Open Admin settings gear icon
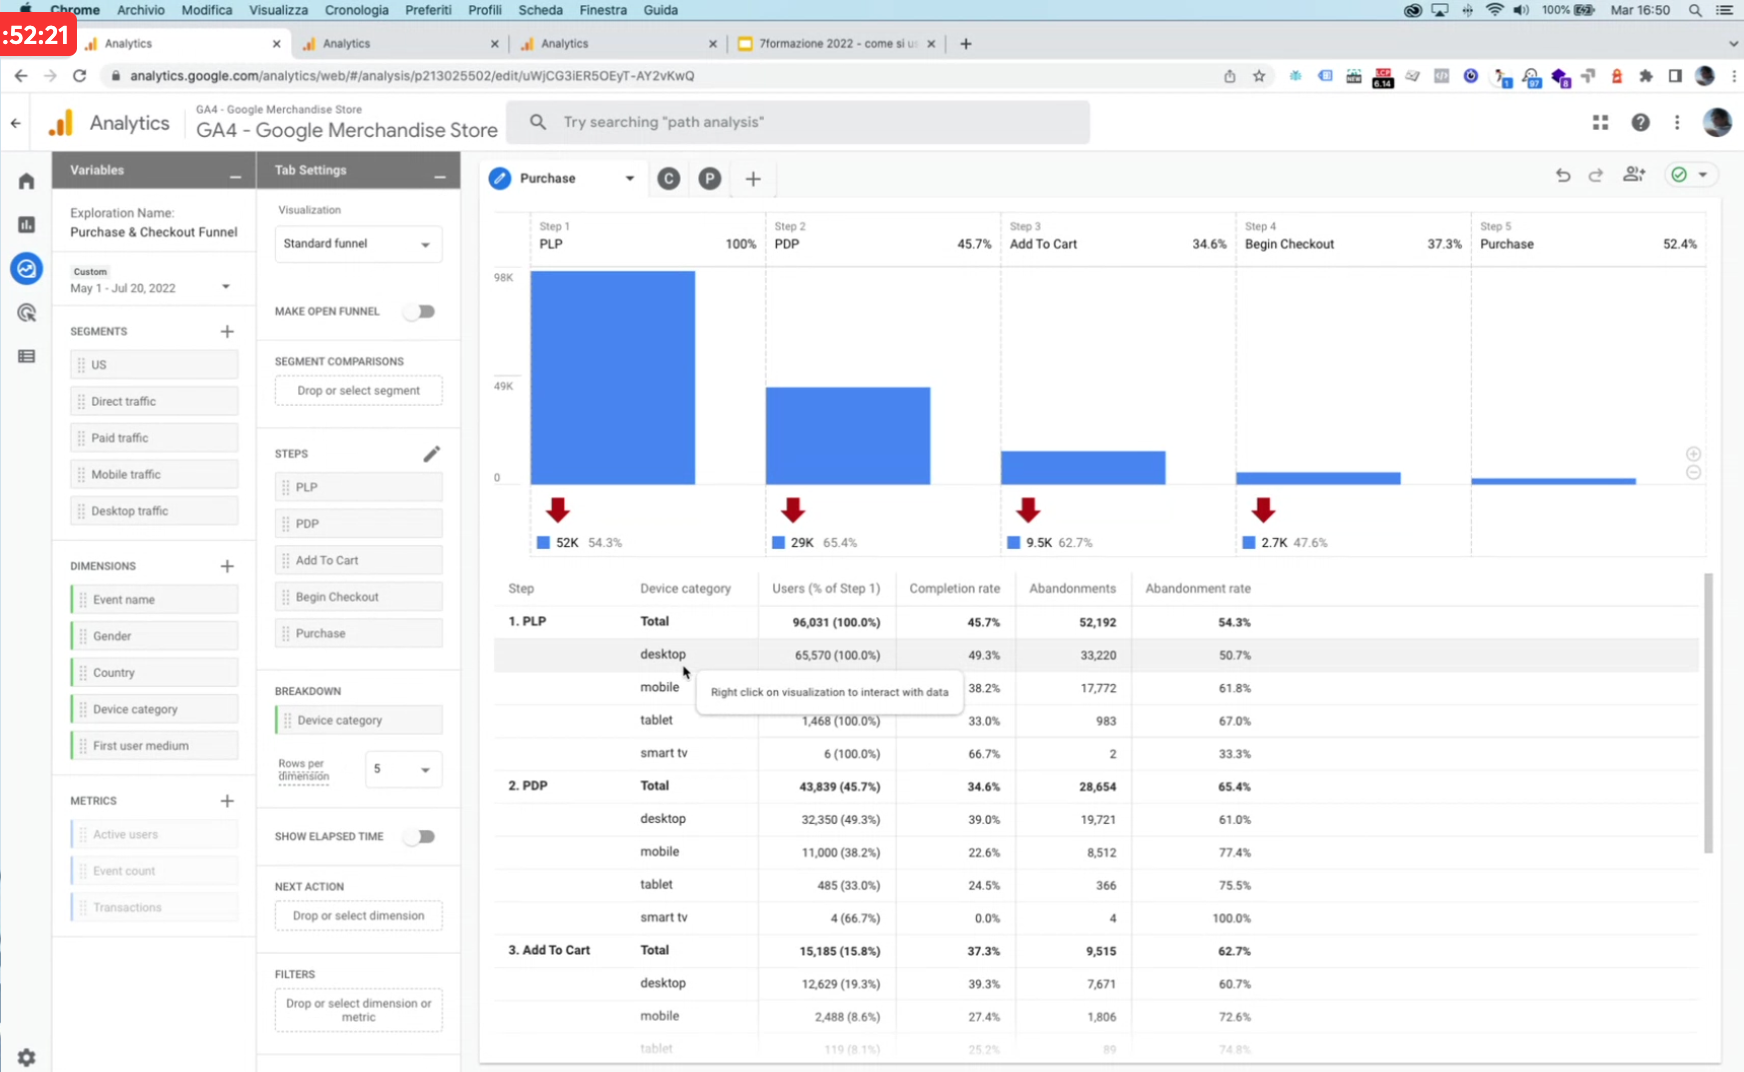1744x1072 pixels. [26, 1057]
